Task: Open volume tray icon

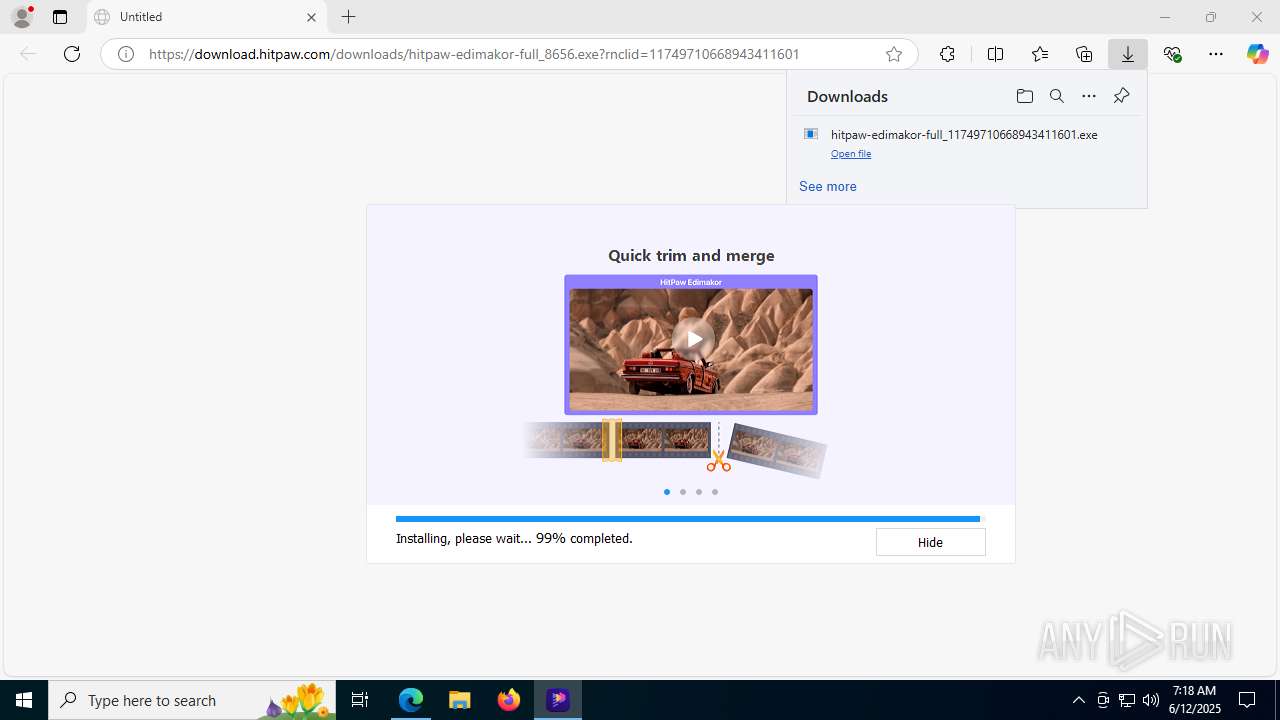Action: pyautogui.click(x=1151, y=700)
